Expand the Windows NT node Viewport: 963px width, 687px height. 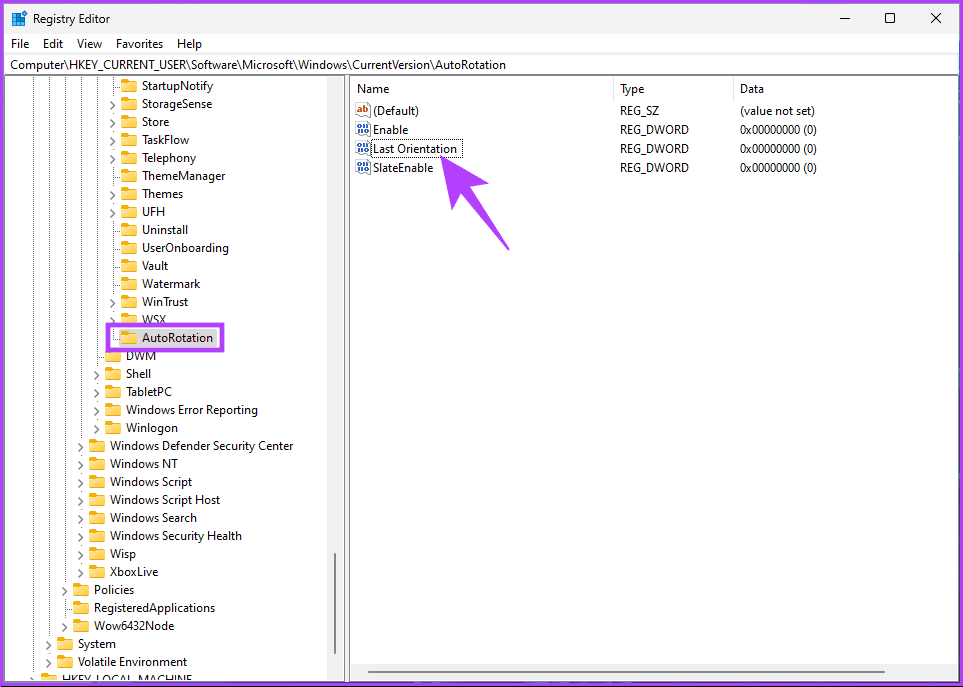tap(80, 465)
